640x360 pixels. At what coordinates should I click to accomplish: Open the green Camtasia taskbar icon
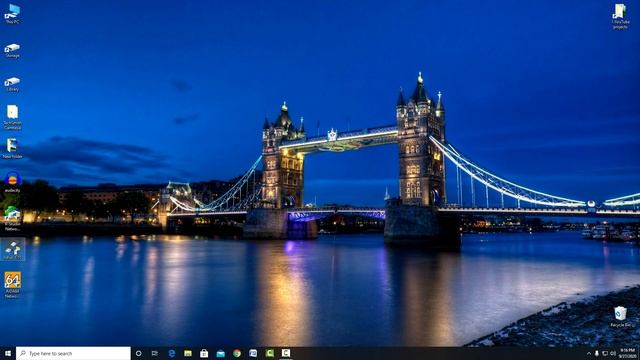click(x=269, y=353)
